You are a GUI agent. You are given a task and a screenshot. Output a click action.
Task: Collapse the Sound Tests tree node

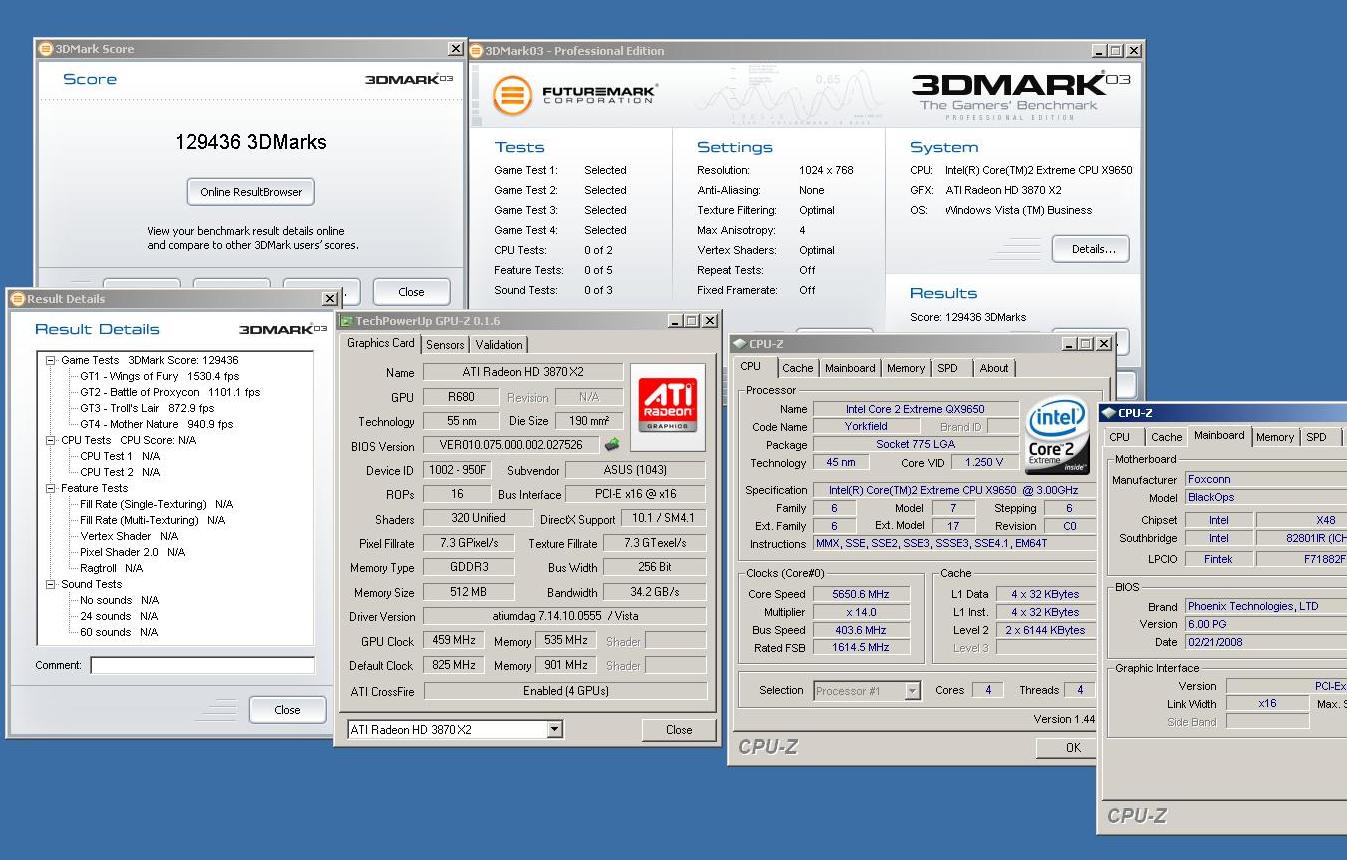(x=51, y=584)
